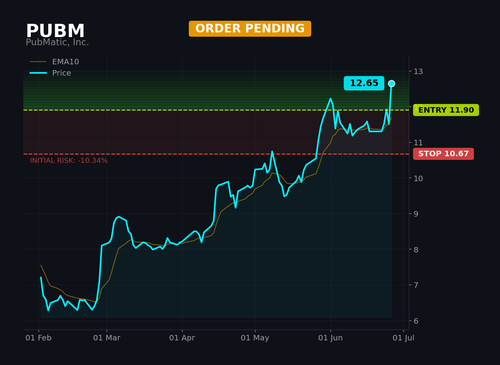Click the 13 price axis tick
Image resolution: width=500 pixels, height=365 pixels.
pos(418,71)
